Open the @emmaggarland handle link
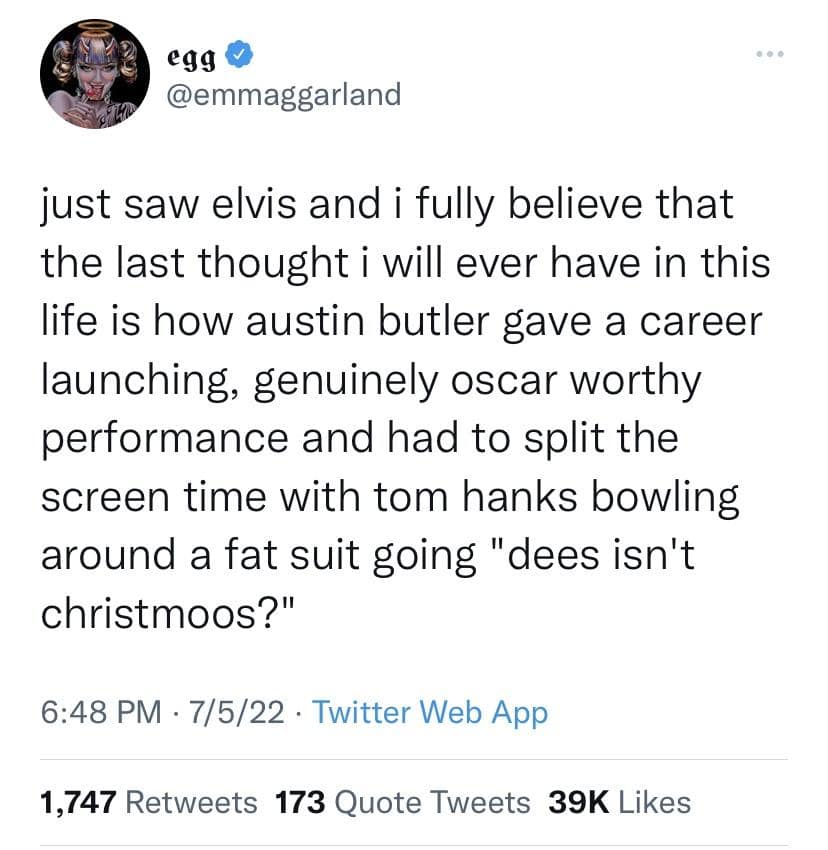 283,95
